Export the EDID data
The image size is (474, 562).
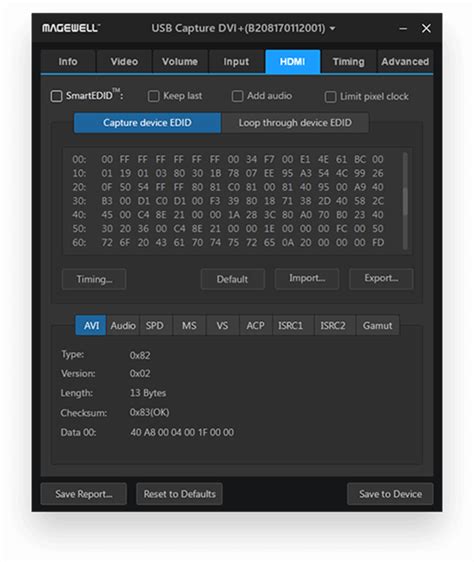click(381, 278)
